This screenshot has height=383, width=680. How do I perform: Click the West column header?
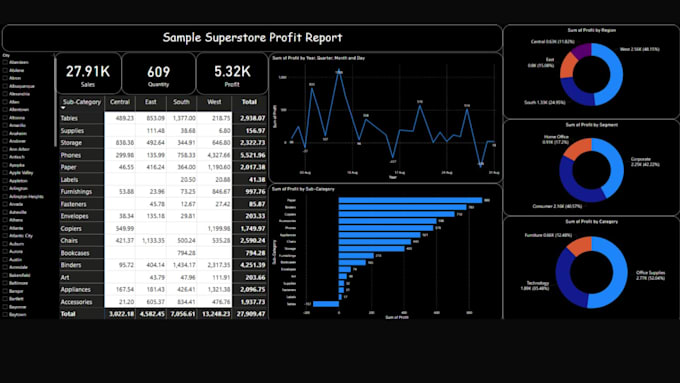point(214,102)
